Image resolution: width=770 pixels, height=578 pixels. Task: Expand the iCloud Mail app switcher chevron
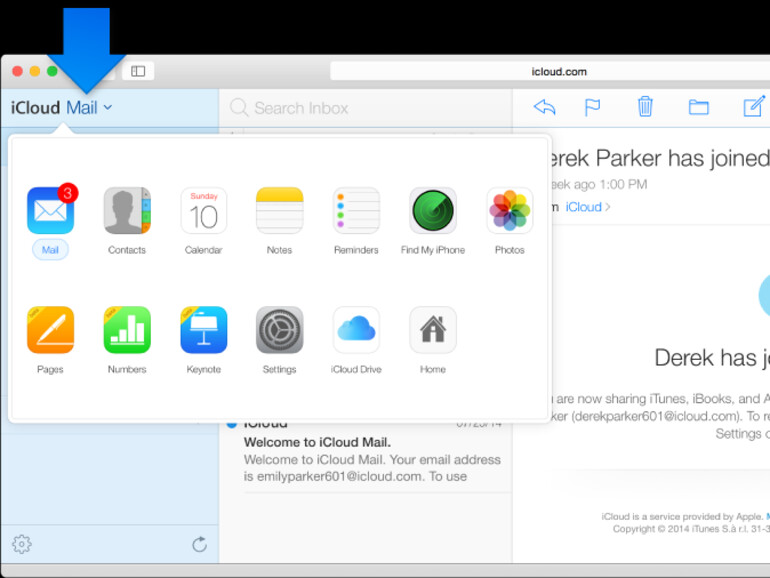tap(108, 107)
